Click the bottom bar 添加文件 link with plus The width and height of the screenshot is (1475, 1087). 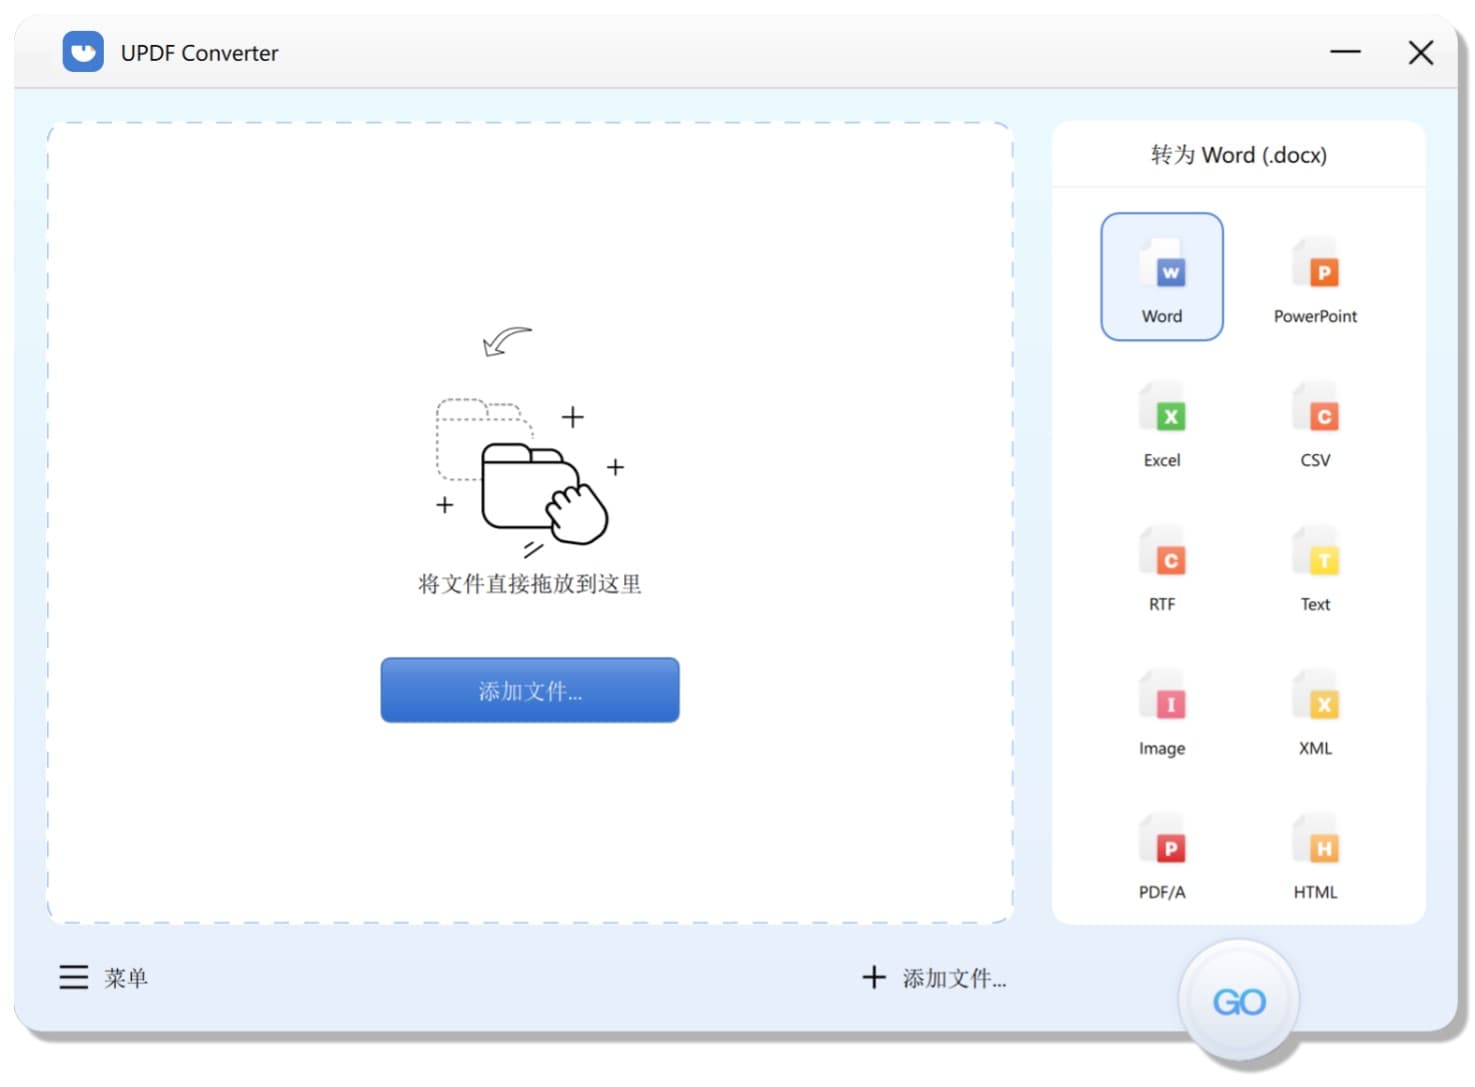pyautogui.click(x=934, y=978)
